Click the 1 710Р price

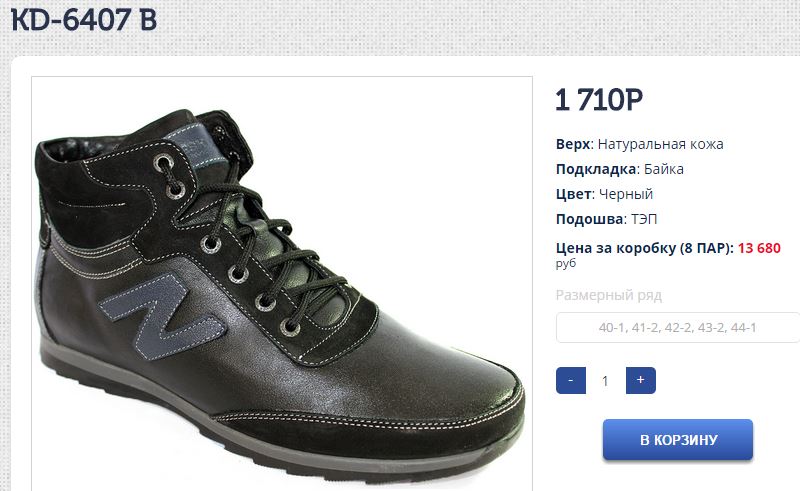pyautogui.click(x=599, y=100)
